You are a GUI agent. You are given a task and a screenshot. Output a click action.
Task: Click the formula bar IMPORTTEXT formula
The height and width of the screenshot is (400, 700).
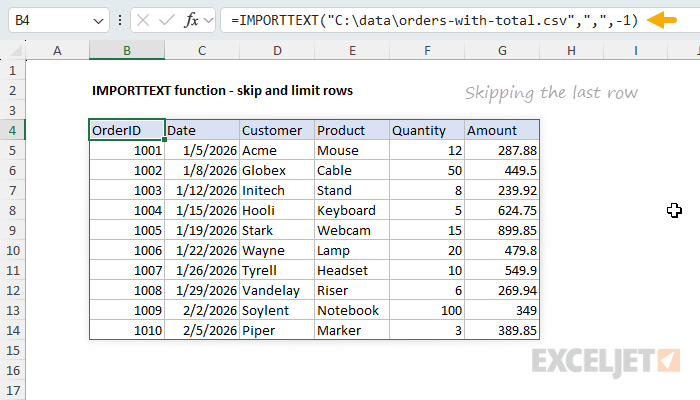tap(435, 21)
